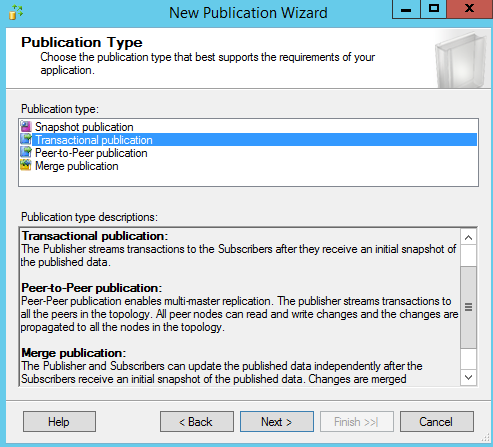Click the Merge publication description heading

(74, 353)
